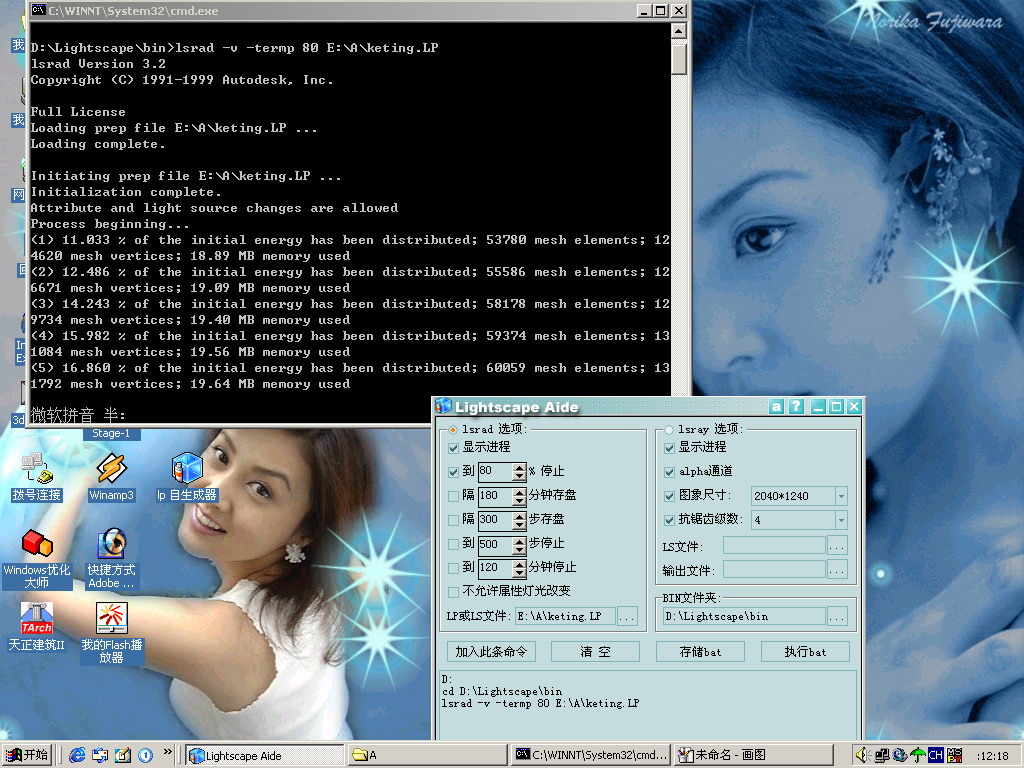Click the LP或LS文件 path input field
This screenshot has height=768, width=1024.
pyautogui.click(x=565, y=616)
